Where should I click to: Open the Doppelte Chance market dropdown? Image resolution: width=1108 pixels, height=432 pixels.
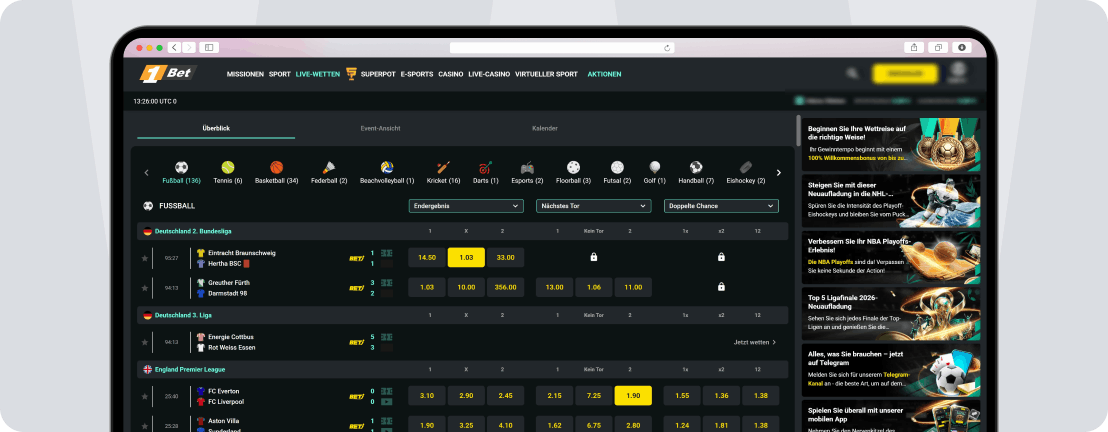721,206
